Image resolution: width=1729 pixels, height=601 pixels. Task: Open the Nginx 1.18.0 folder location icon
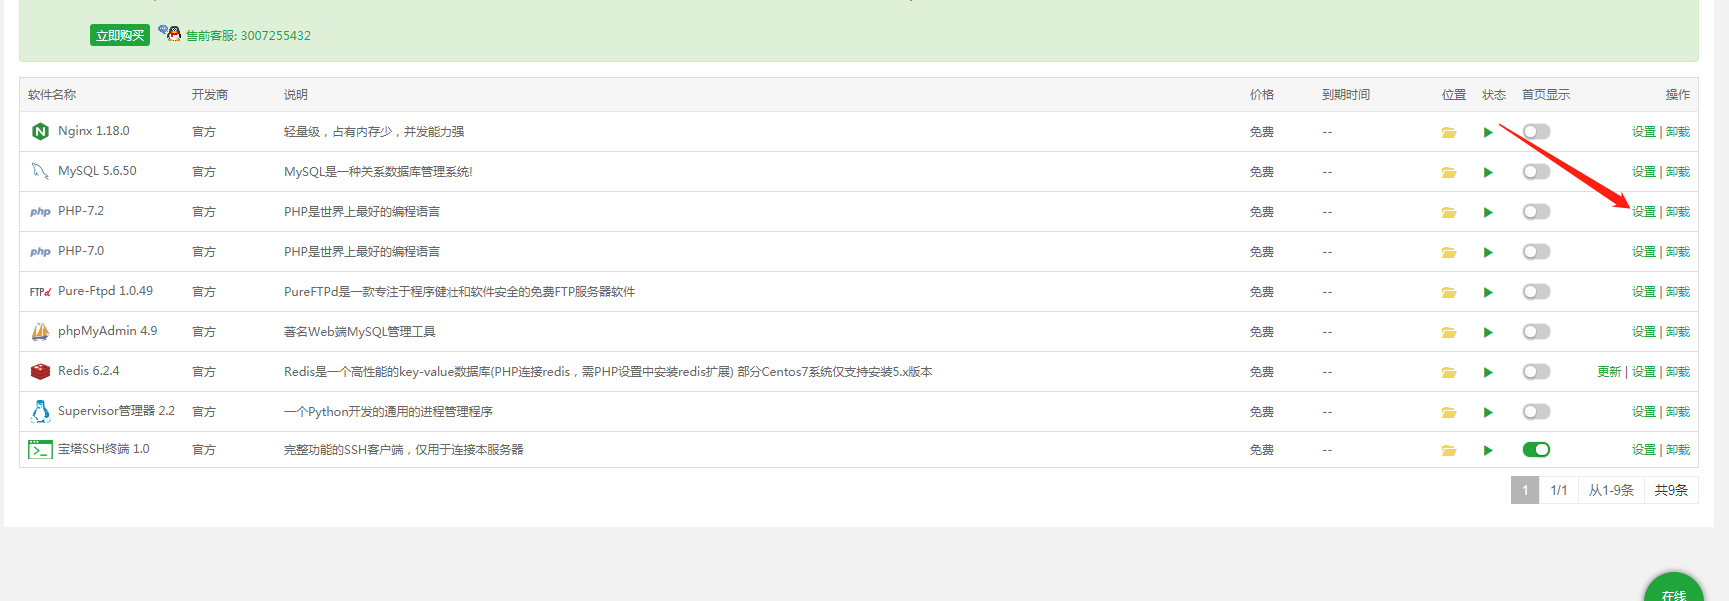click(1448, 132)
